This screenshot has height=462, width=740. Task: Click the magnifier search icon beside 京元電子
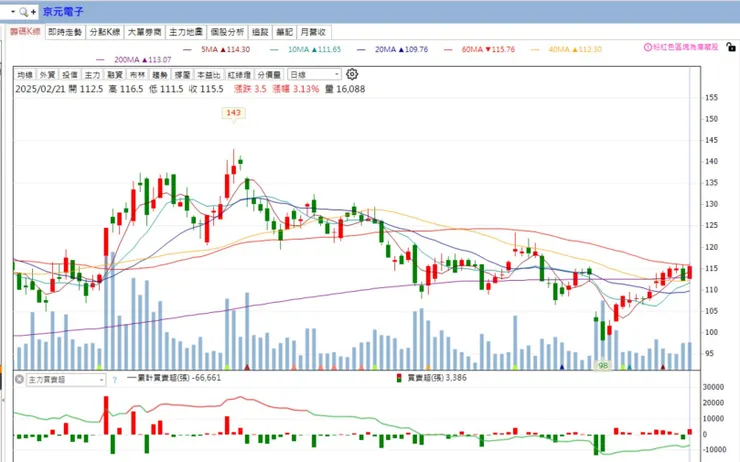point(23,12)
